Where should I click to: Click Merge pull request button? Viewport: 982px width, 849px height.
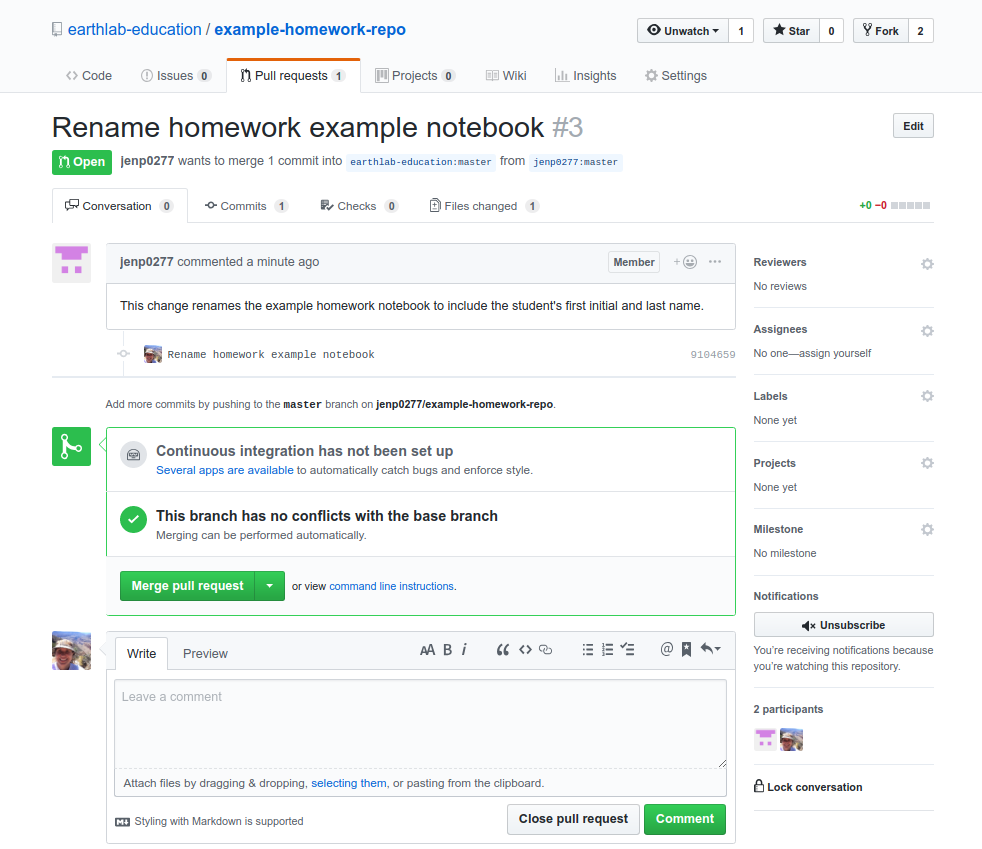(187, 586)
